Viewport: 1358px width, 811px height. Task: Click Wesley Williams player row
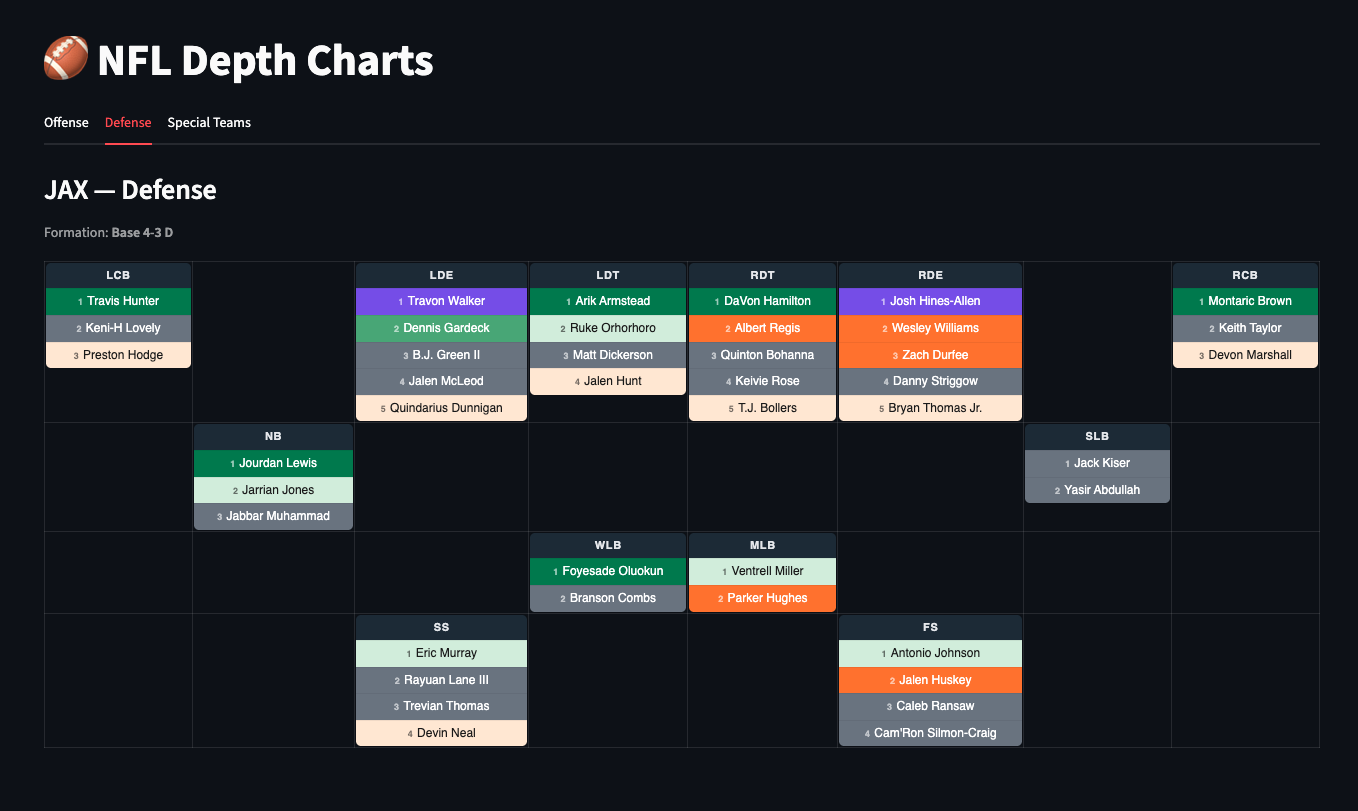click(930, 328)
